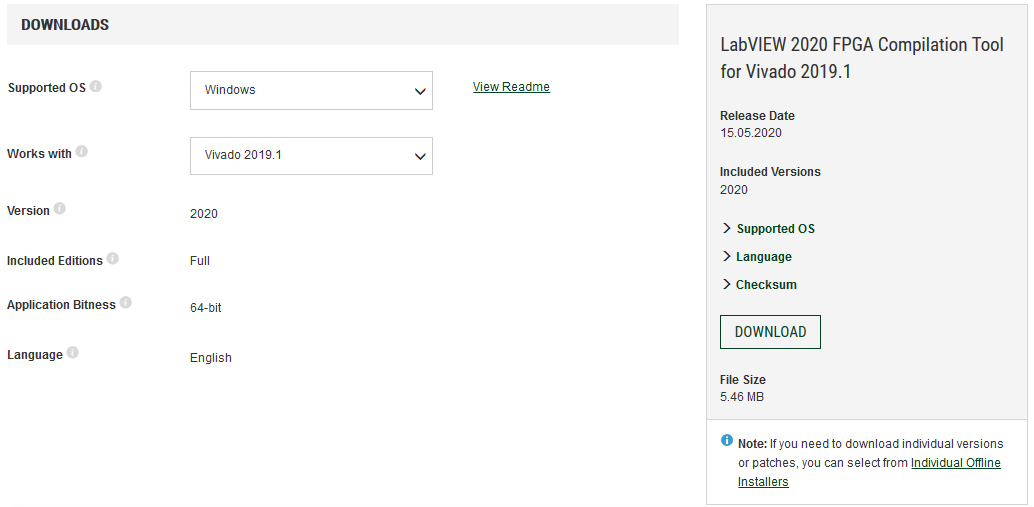This screenshot has width=1034, height=507.
Task: Click the Language field info icon
Action: (x=73, y=353)
